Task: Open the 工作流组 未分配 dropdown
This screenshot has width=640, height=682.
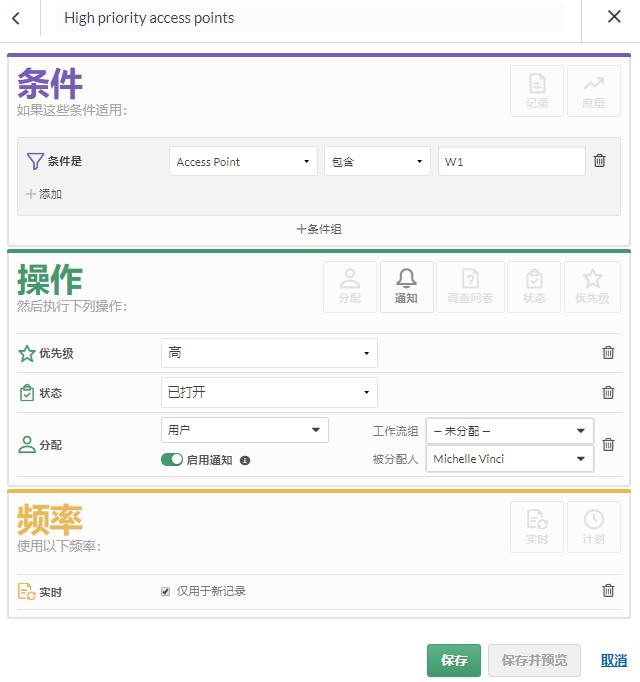Action: pyautogui.click(x=509, y=431)
